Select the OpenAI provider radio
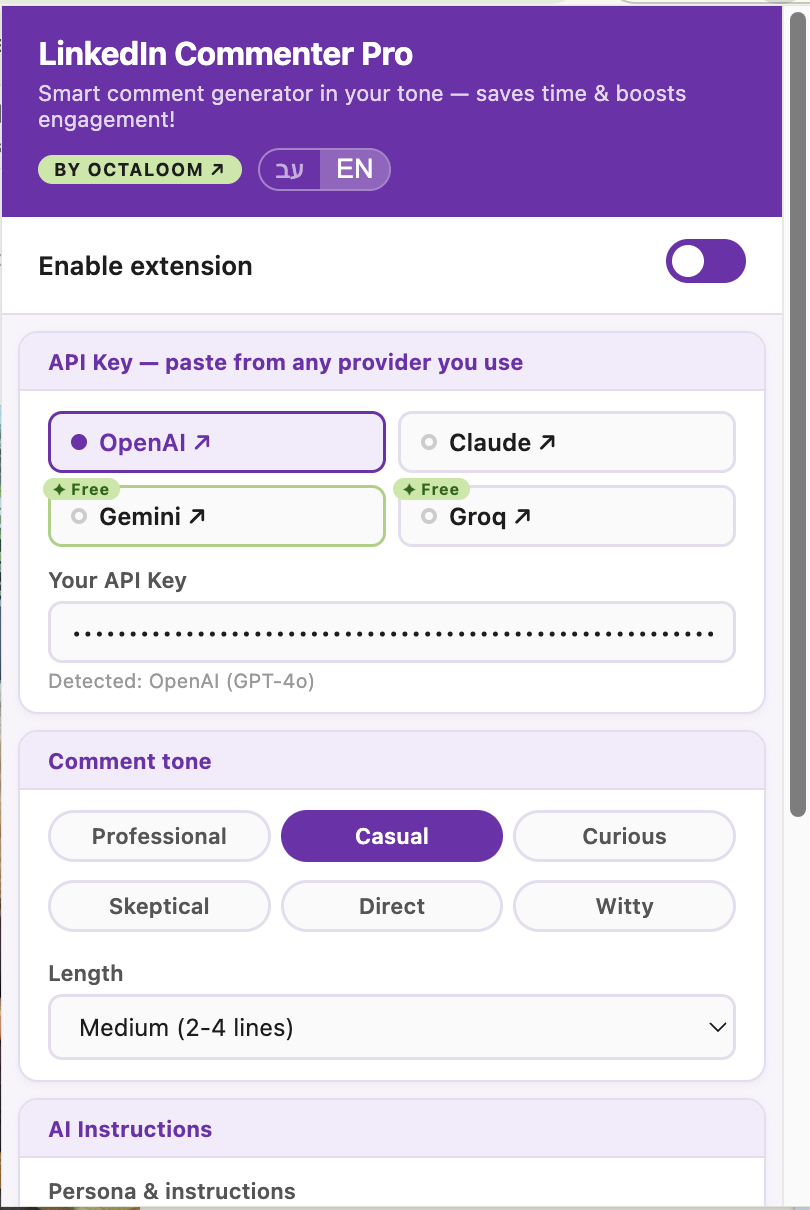The width and height of the screenshot is (810, 1210). pyautogui.click(x=217, y=442)
